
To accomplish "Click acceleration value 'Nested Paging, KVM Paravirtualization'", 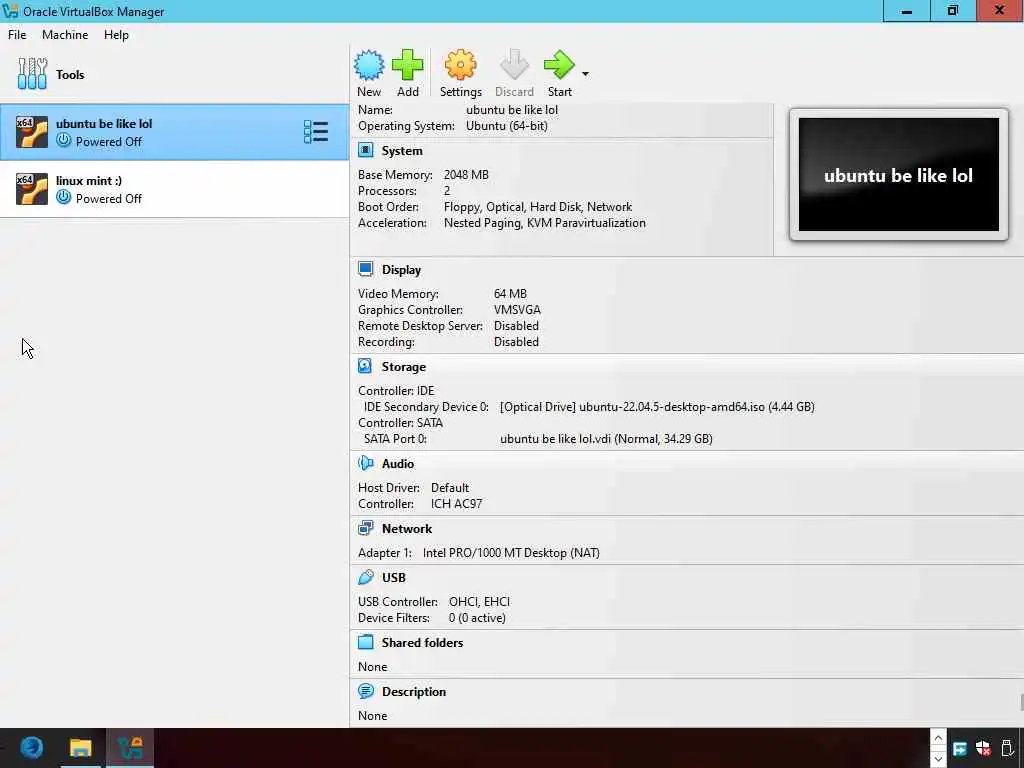I will pyautogui.click(x=545, y=223).
